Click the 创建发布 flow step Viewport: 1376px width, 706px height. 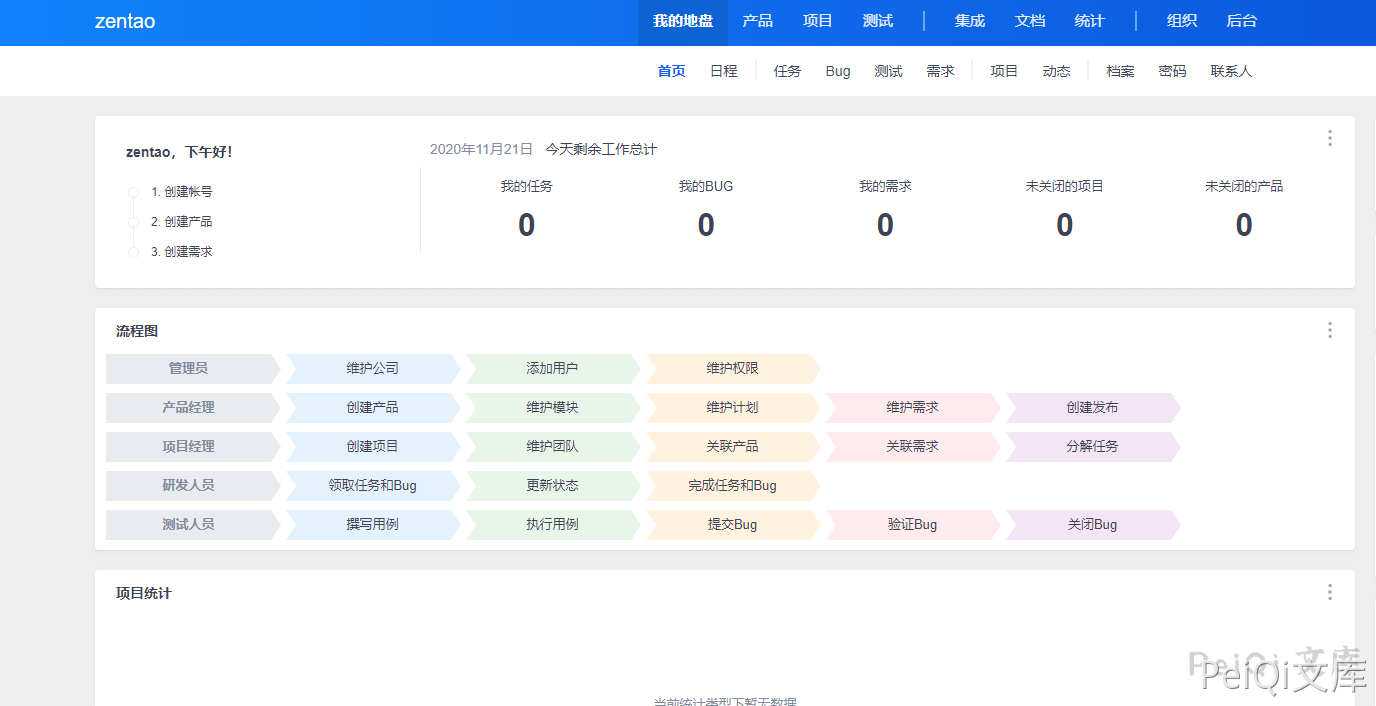(x=1092, y=407)
